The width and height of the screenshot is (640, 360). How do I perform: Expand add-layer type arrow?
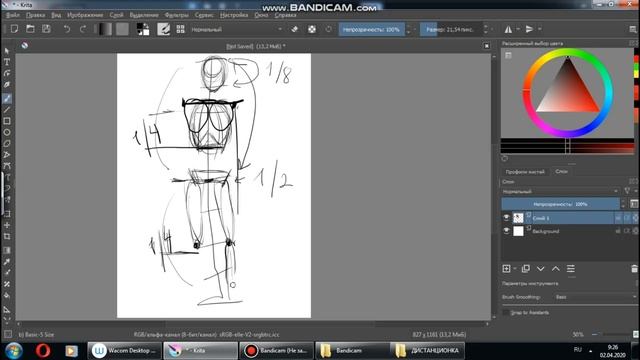point(514,269)
